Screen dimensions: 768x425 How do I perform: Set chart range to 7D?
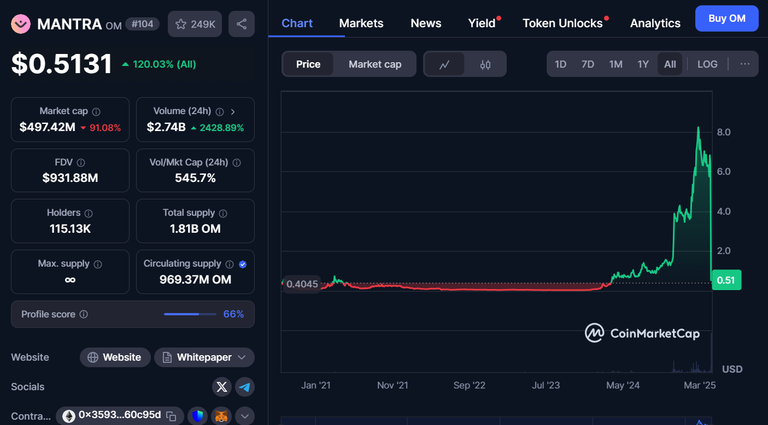pyautogui.click(x=588, y=64)
